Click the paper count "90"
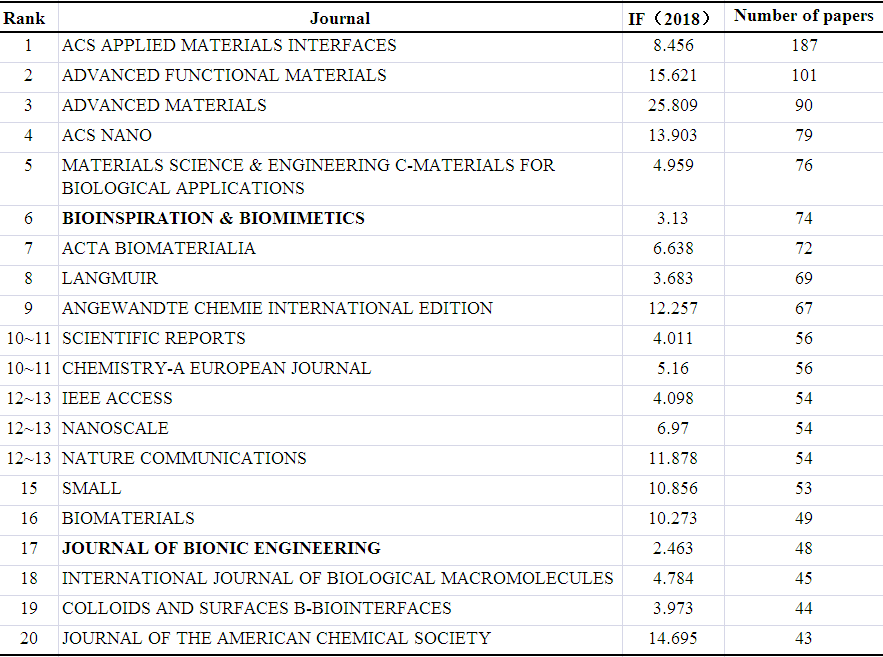The image size is (883, 657). pos(804,105)
